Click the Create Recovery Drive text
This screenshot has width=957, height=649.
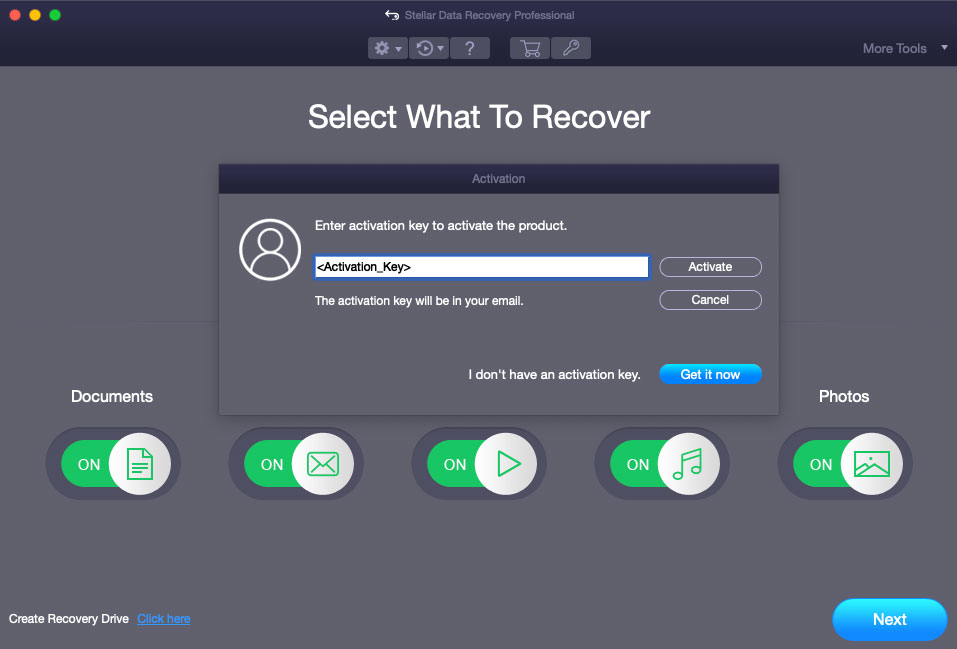(69, 619)
